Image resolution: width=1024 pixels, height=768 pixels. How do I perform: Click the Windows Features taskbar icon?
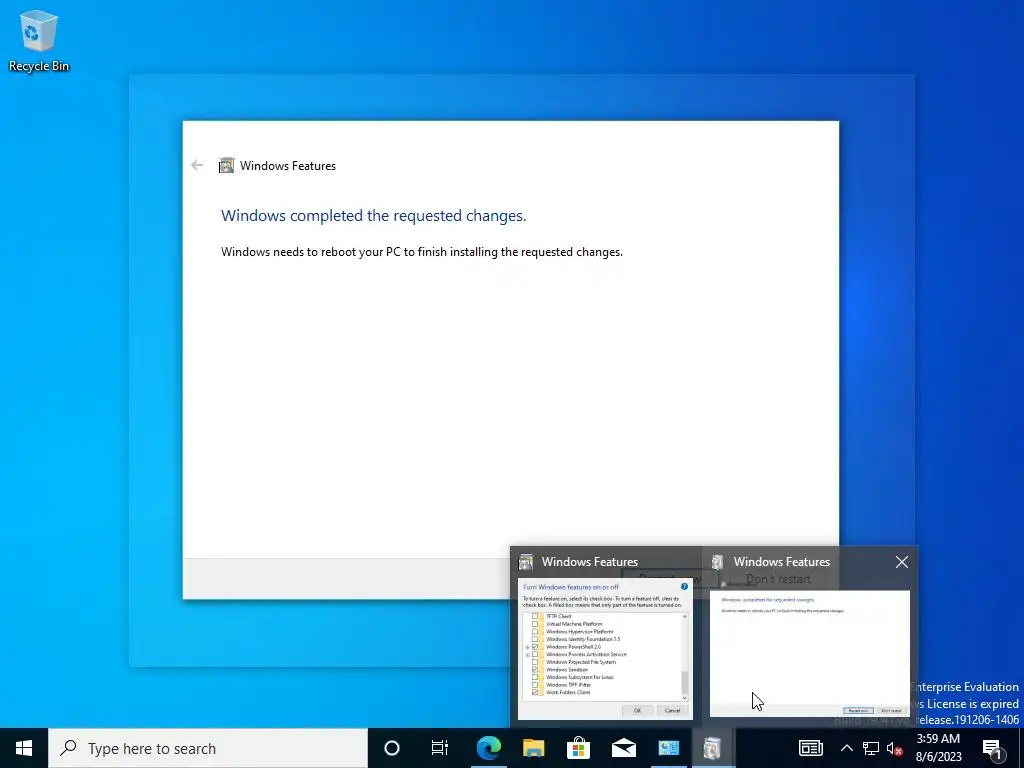point(713,748)
